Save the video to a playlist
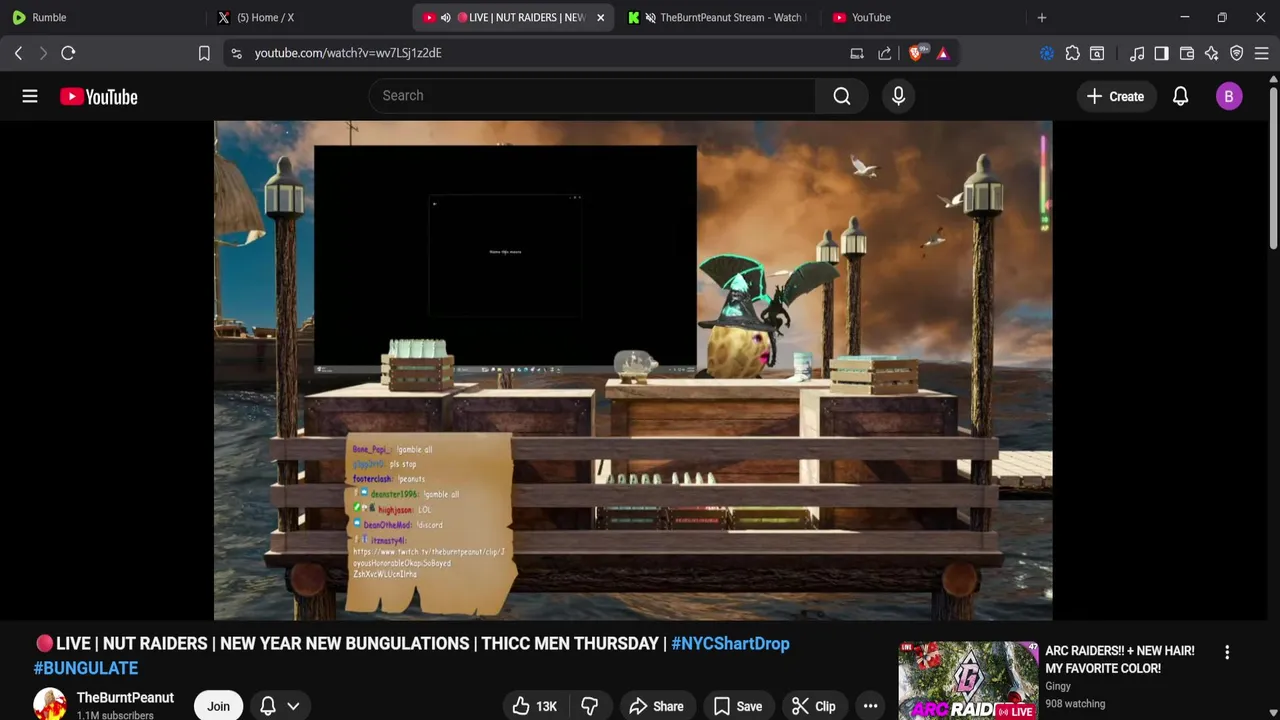The image size is (1280, 720). pyautogui.click(x=738, y=706)
